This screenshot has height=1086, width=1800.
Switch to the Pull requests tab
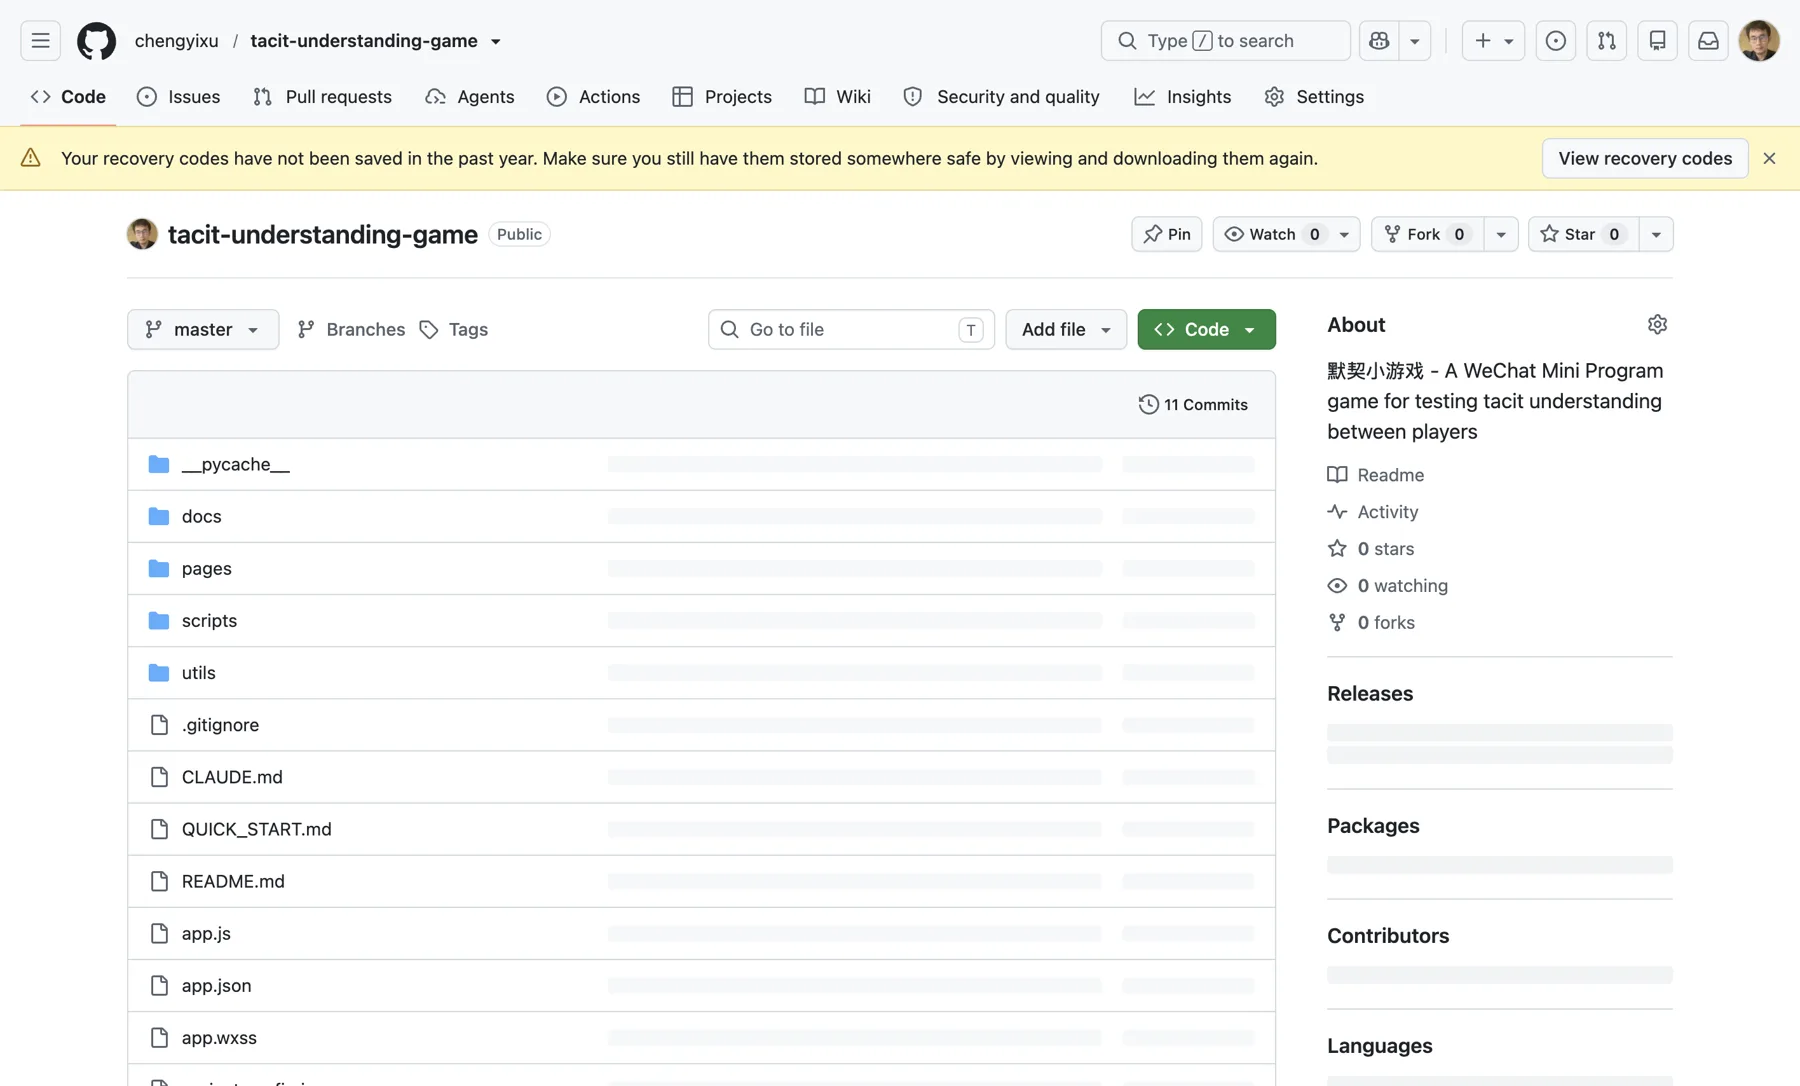pos(322,97)
